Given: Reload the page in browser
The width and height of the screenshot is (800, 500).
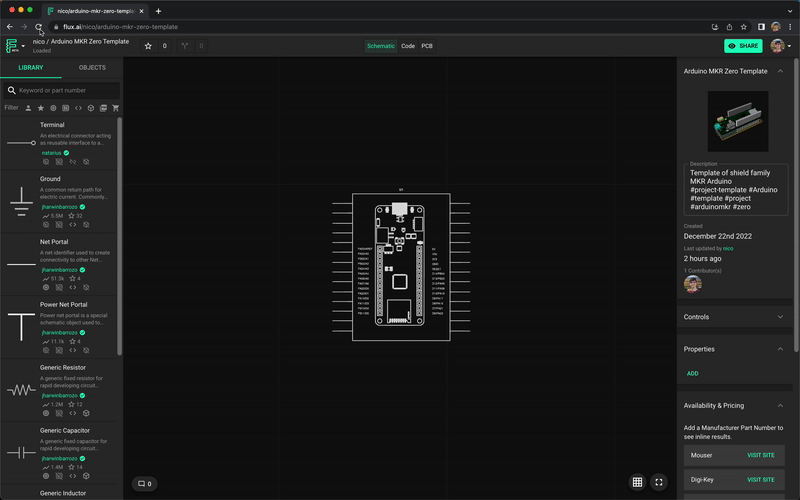Looking at the screenshot, I should tap(38, 27).
